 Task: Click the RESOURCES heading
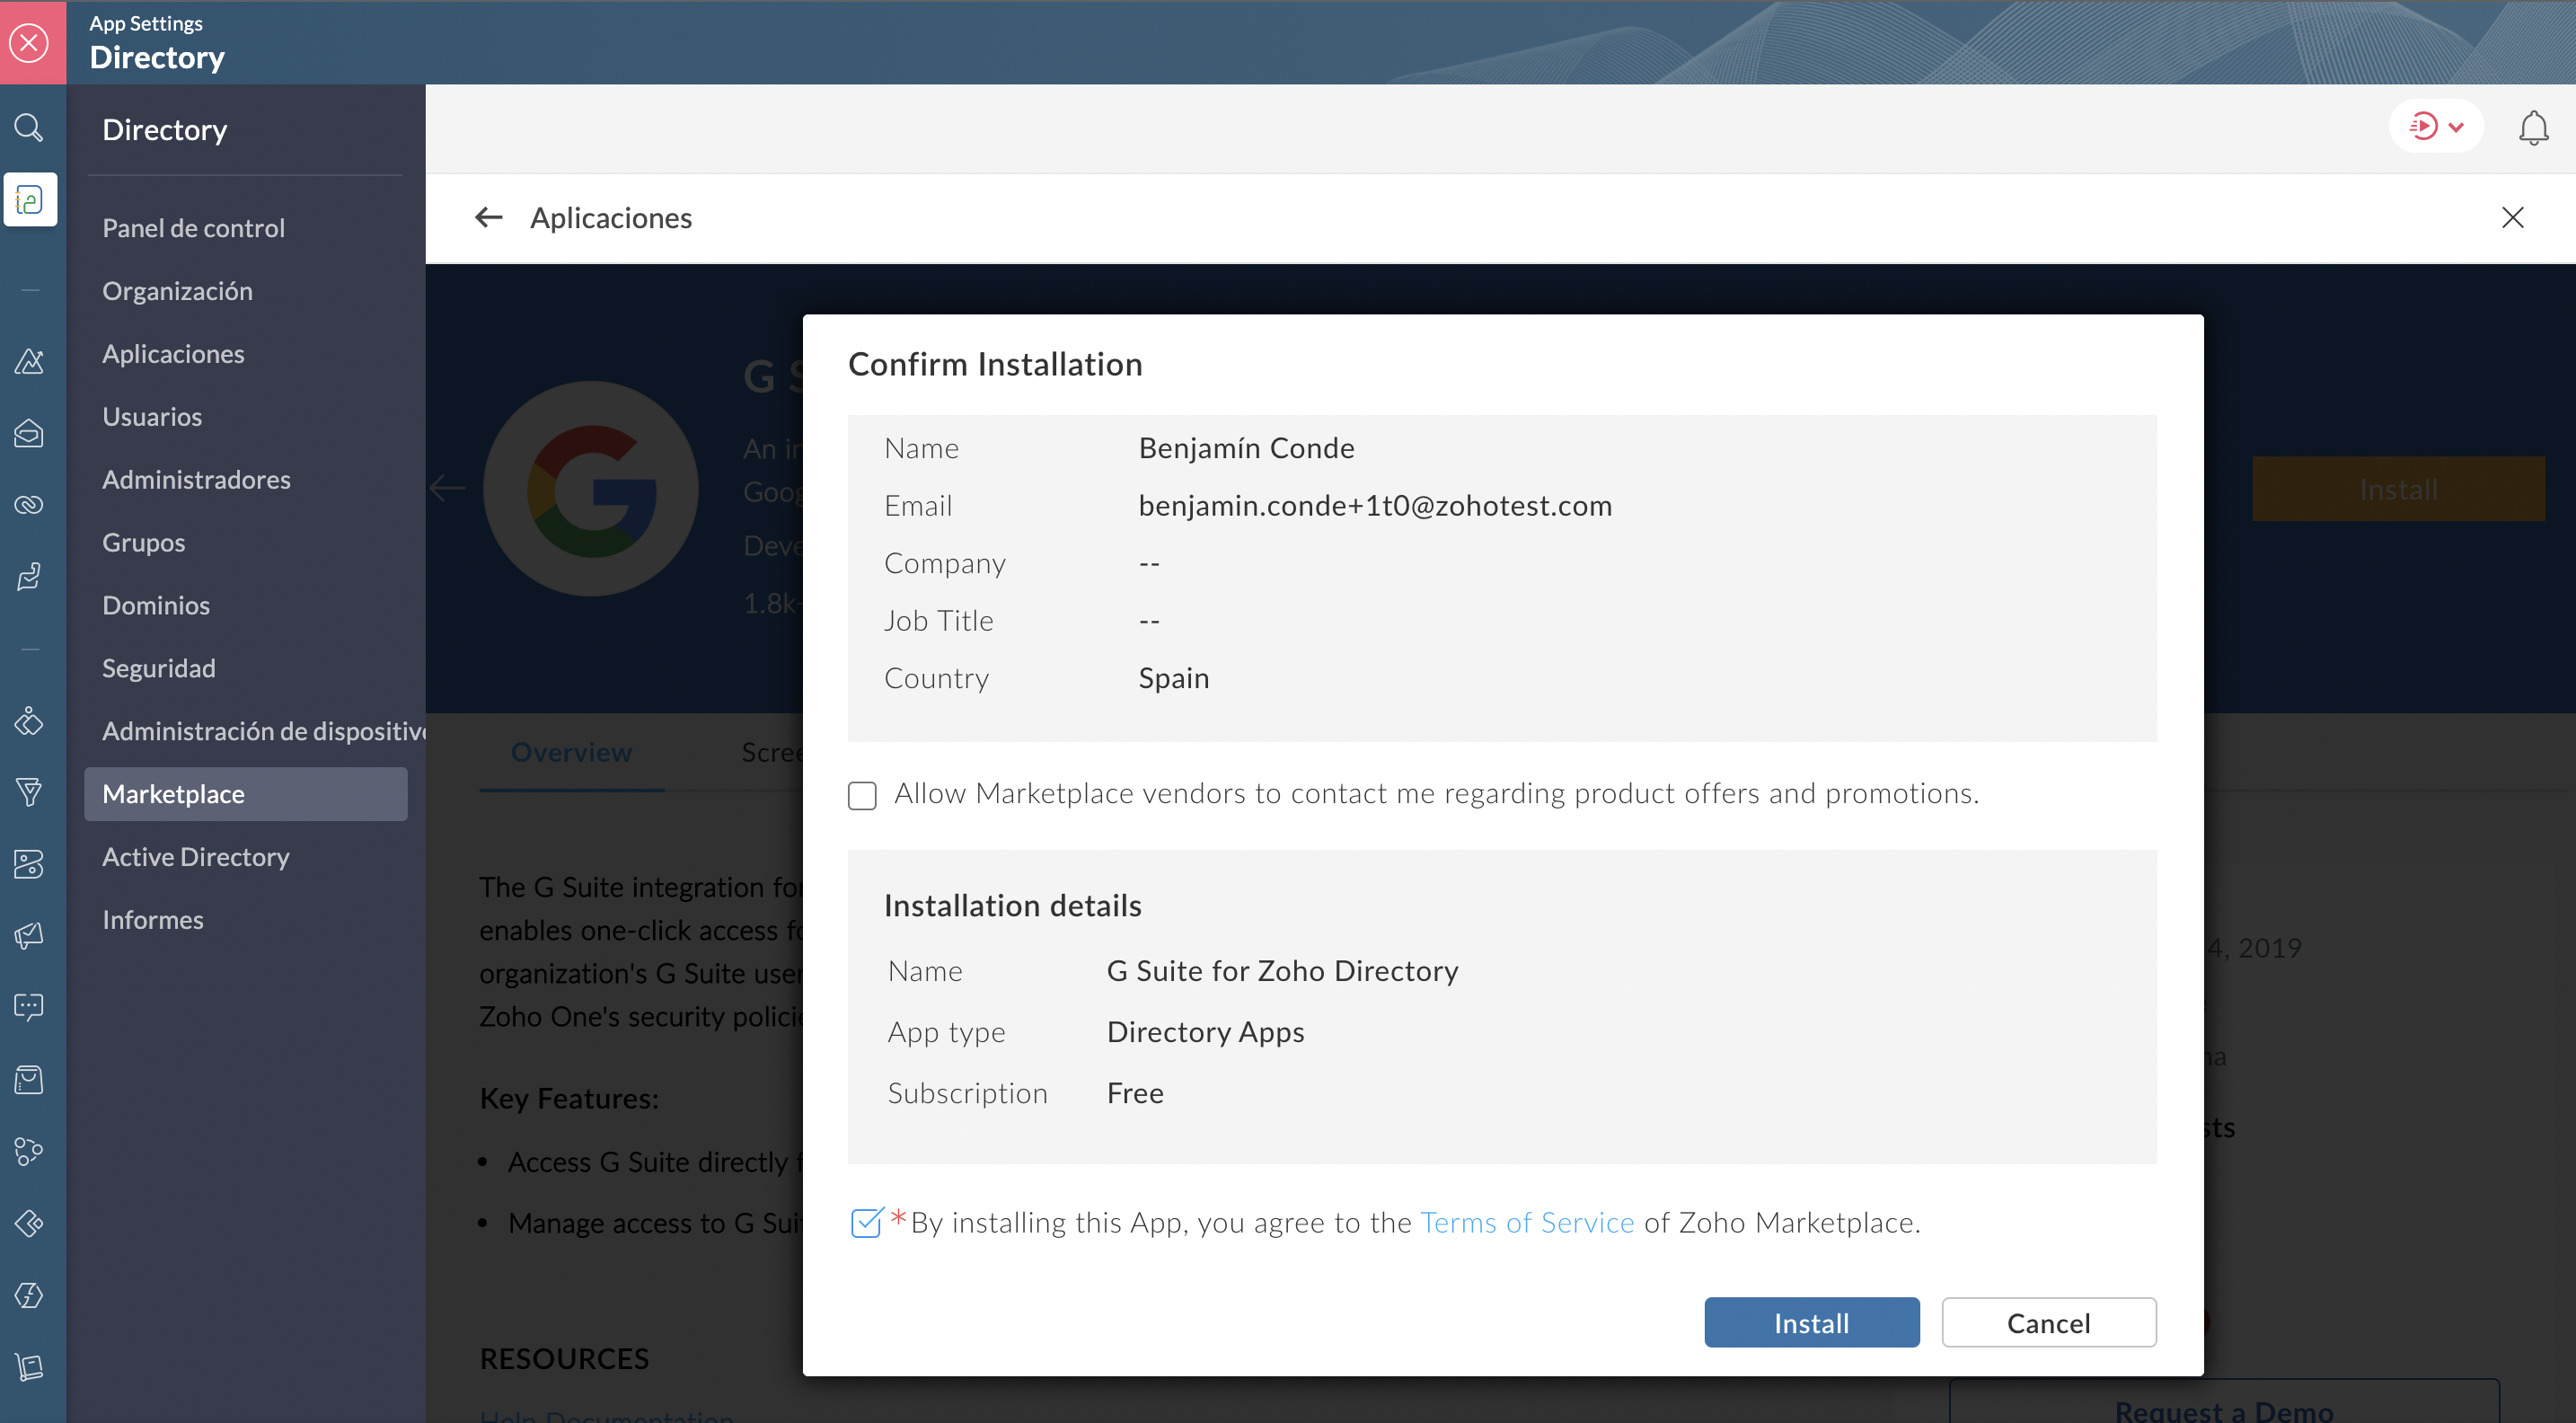564,1358
